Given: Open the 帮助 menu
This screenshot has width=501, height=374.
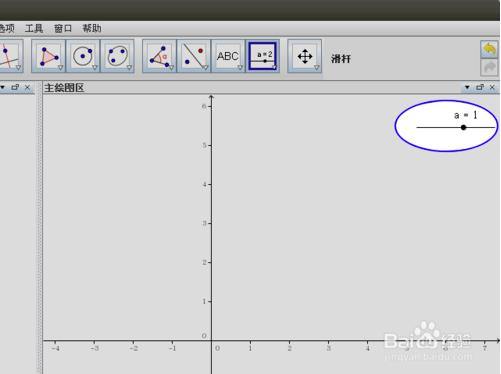Looking at the screenshot, I should tap(92, 29).
